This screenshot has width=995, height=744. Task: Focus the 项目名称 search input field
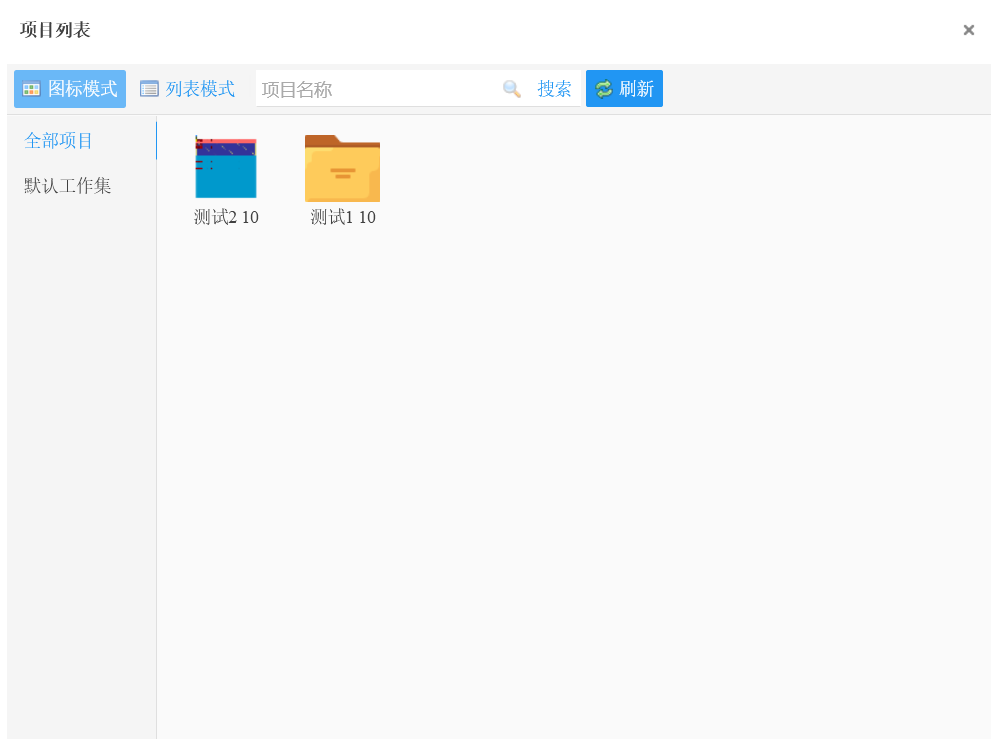click(x=375, y=89)
